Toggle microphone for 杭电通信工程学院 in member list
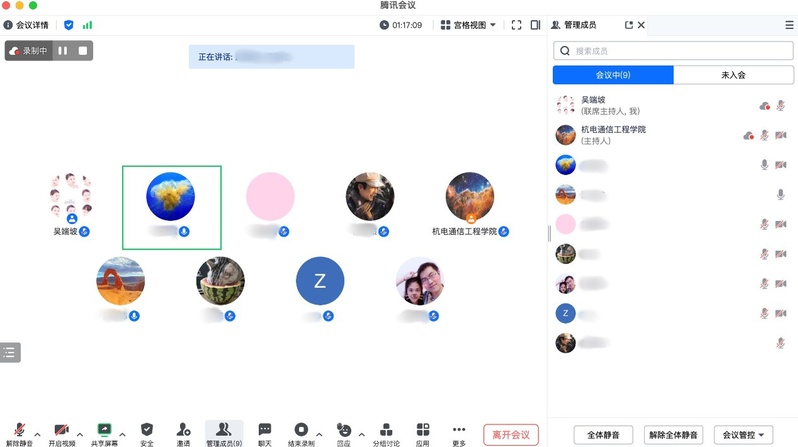798x447 pixels. 764,135
